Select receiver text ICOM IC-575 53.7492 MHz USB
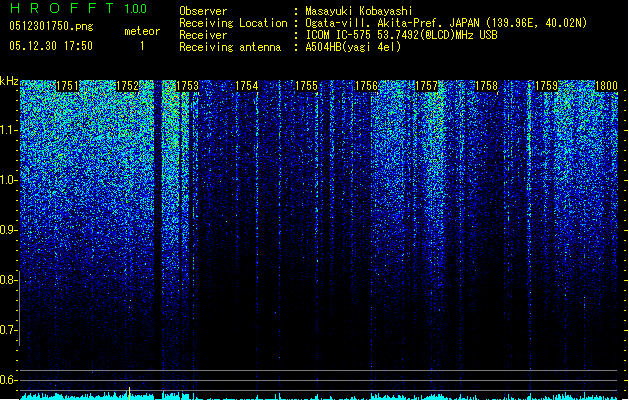The width and height of the screenshot is (629, 400). click(x=401, y=35)
